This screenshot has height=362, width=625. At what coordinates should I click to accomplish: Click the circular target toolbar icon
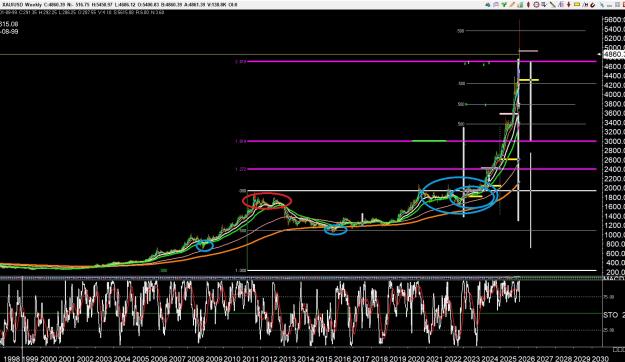(x=536, y=5)
